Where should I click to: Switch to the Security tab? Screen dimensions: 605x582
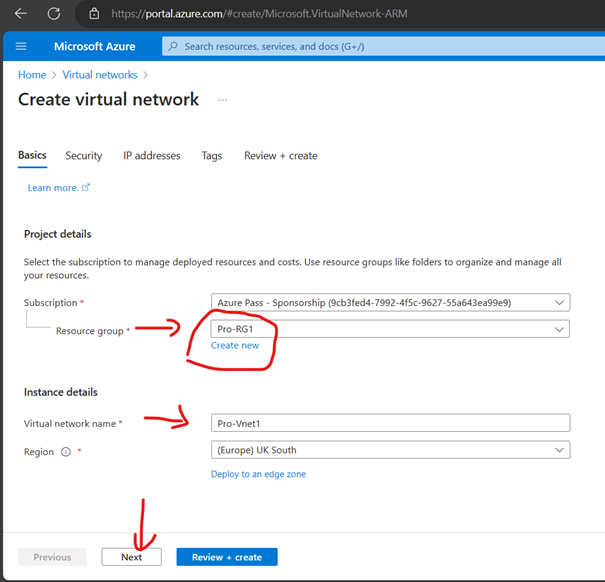point(84,156)
